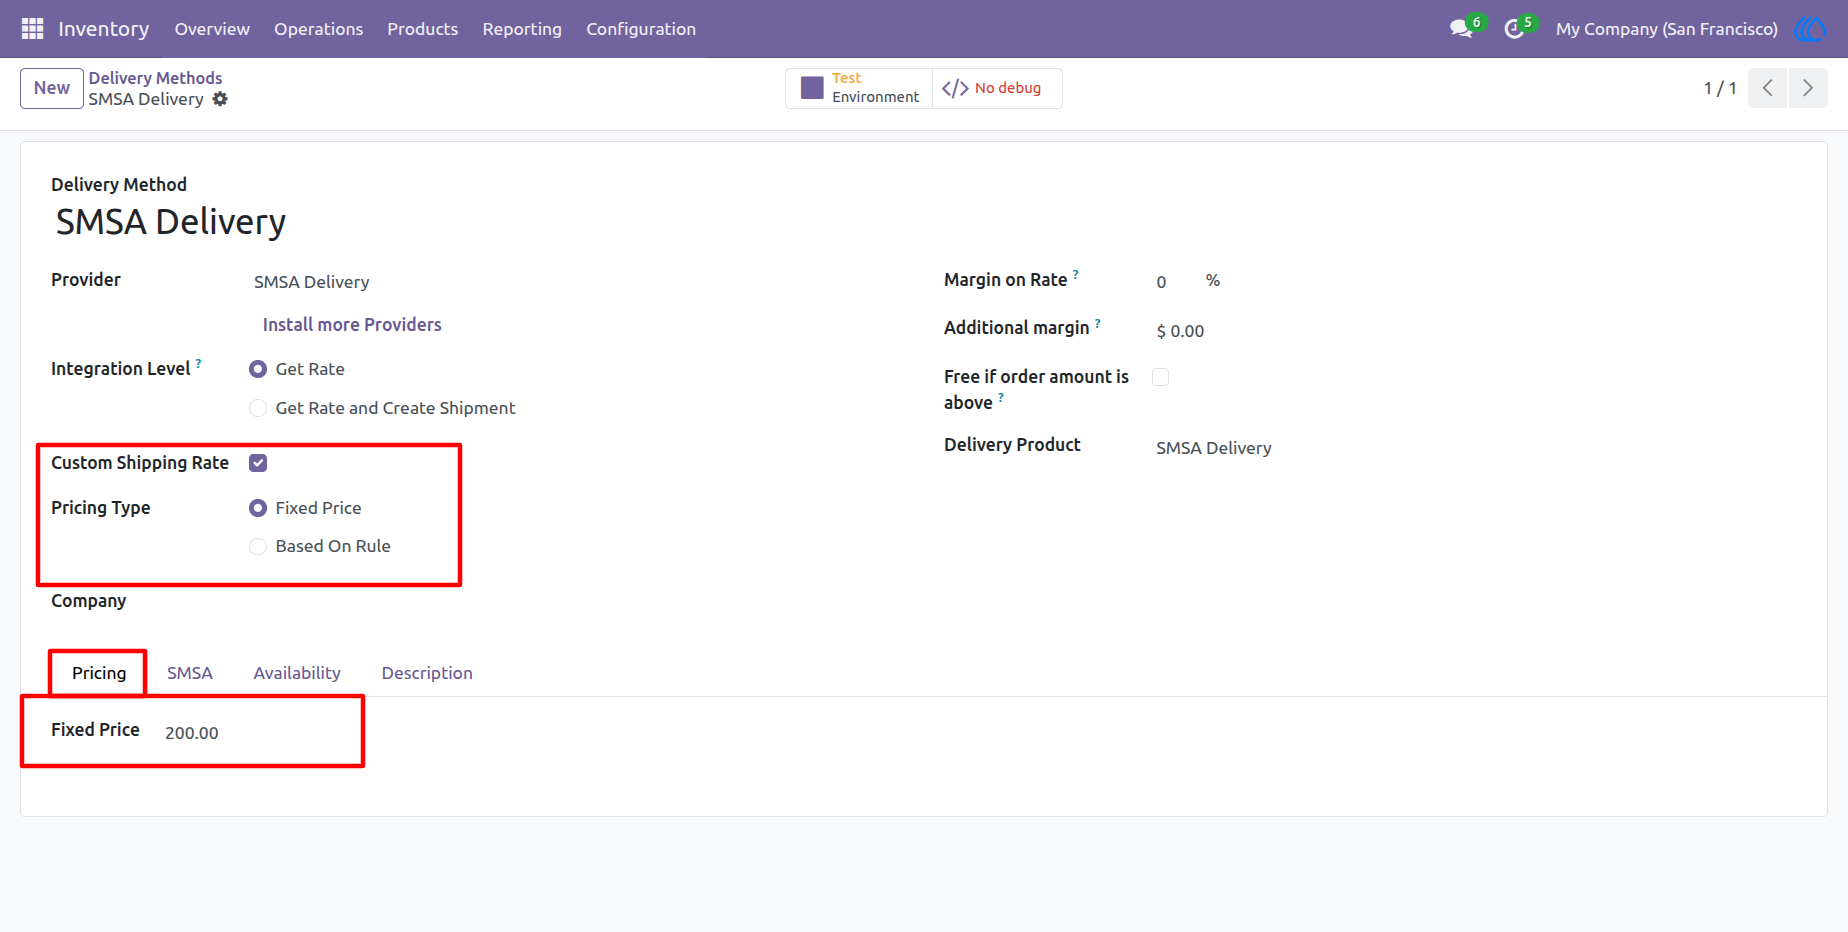1848x932 pixels.
Task: Open the Configuration menu
Action: coord(641,29)
